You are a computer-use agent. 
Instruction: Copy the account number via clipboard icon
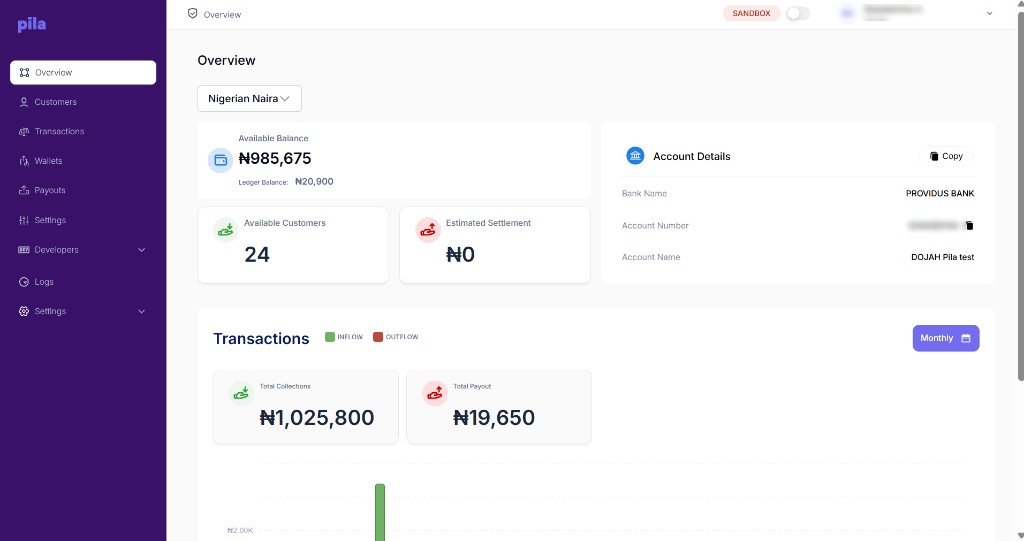pos(970,225)
